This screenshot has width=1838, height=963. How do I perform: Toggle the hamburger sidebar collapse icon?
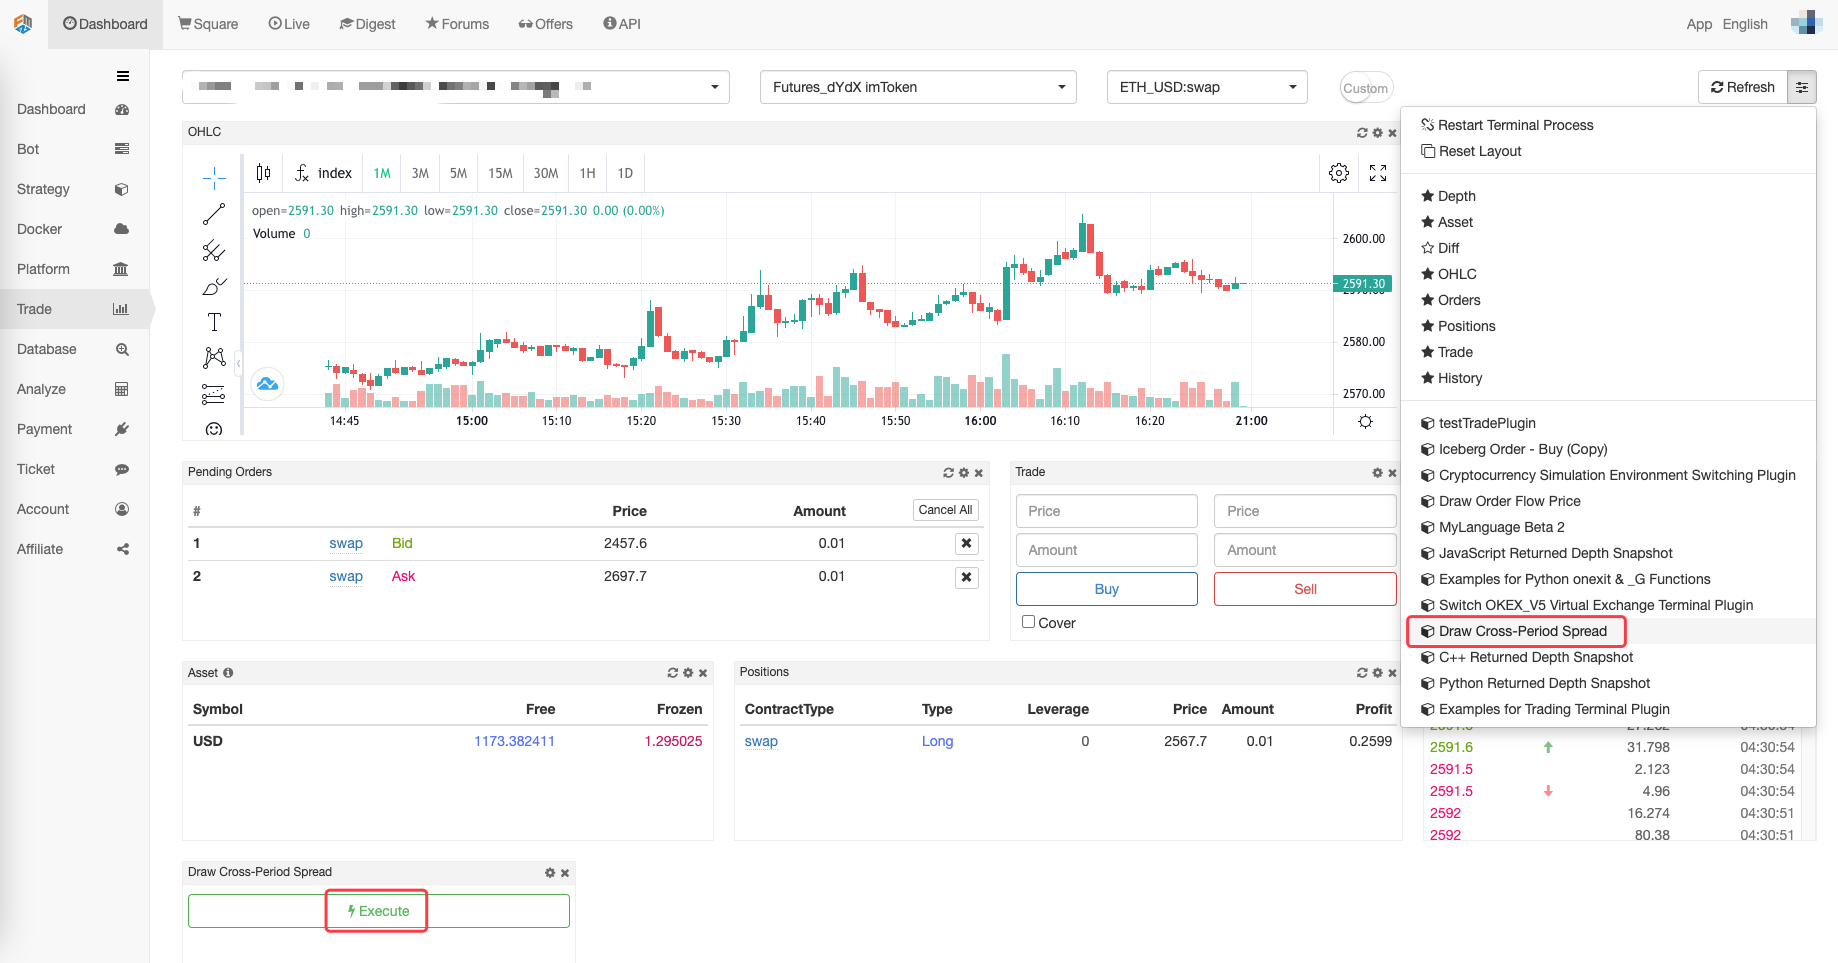(x=123, y=76)
